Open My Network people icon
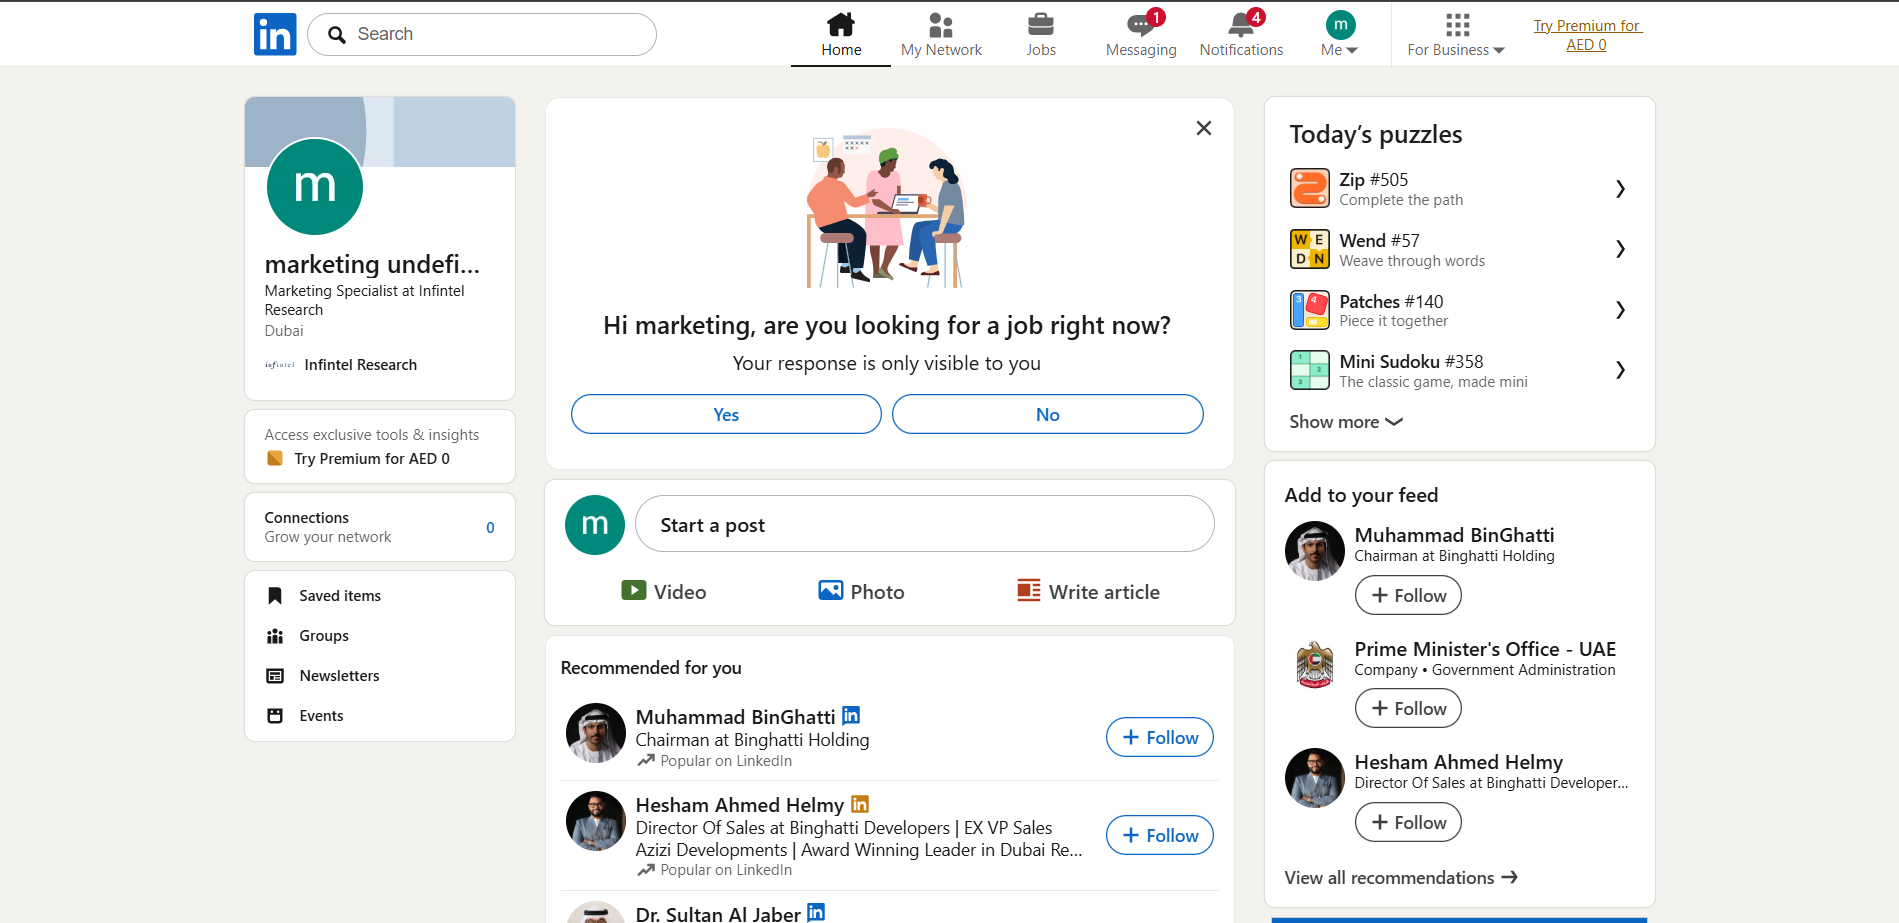This screenshot has height=923, width=1899. tap(941, 24)
